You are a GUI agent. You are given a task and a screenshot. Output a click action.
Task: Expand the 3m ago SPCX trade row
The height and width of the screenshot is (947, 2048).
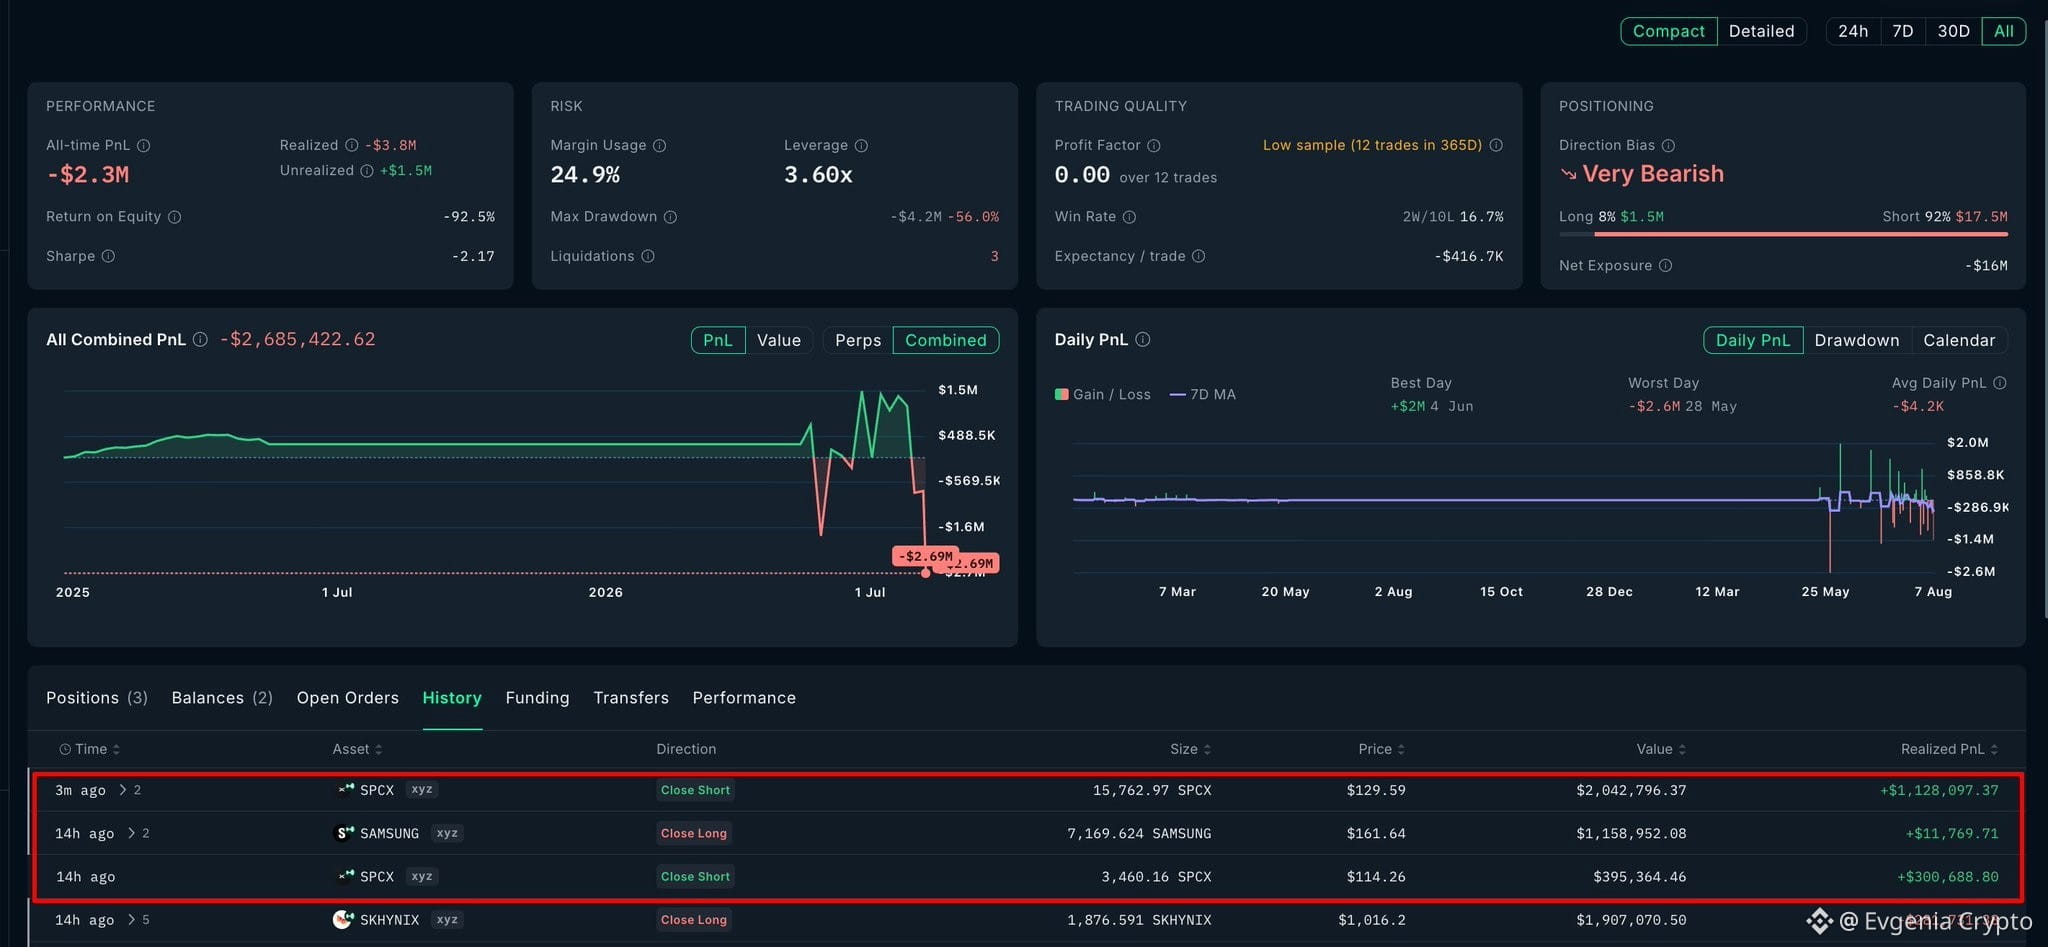tap(123, 790)
